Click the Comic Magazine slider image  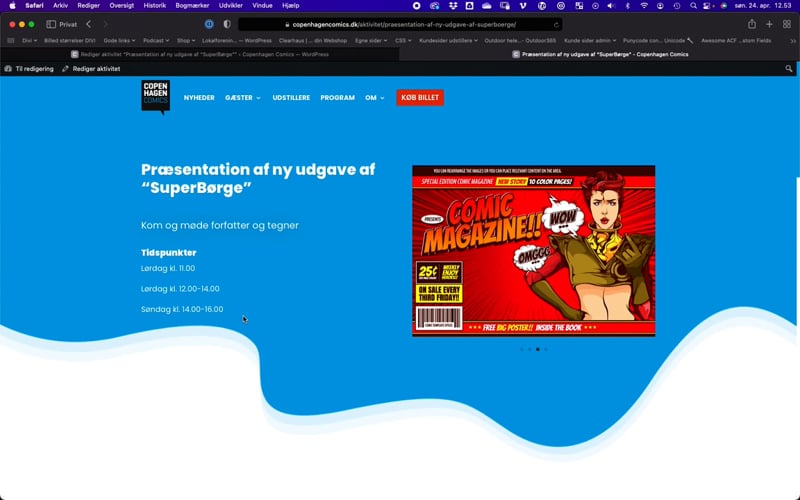534,251
